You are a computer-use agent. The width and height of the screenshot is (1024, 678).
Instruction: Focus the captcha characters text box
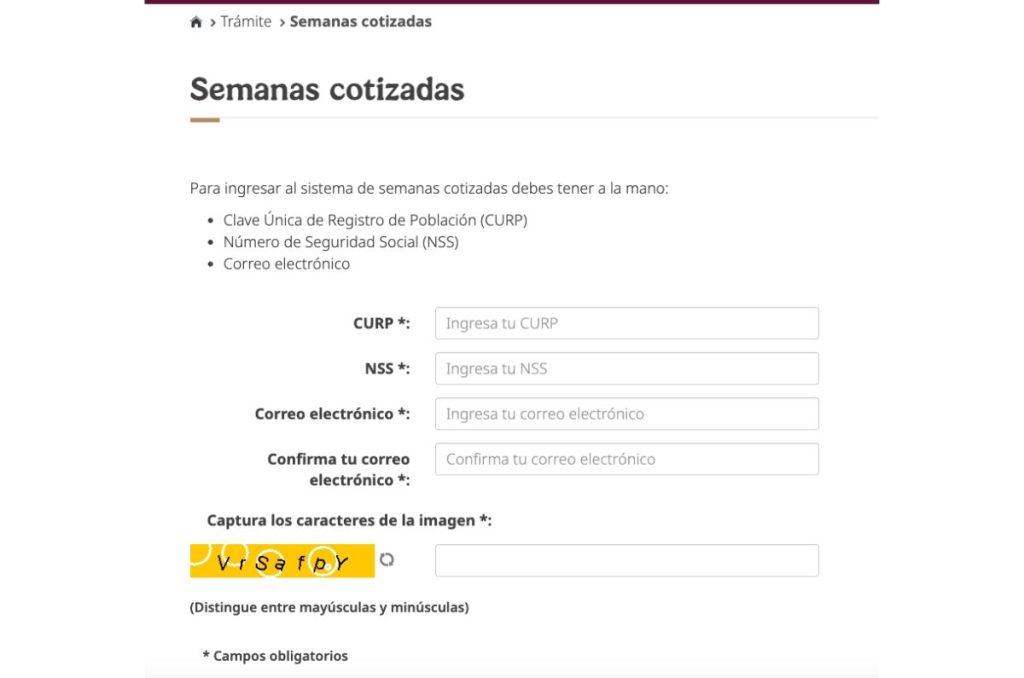(626, 560)
